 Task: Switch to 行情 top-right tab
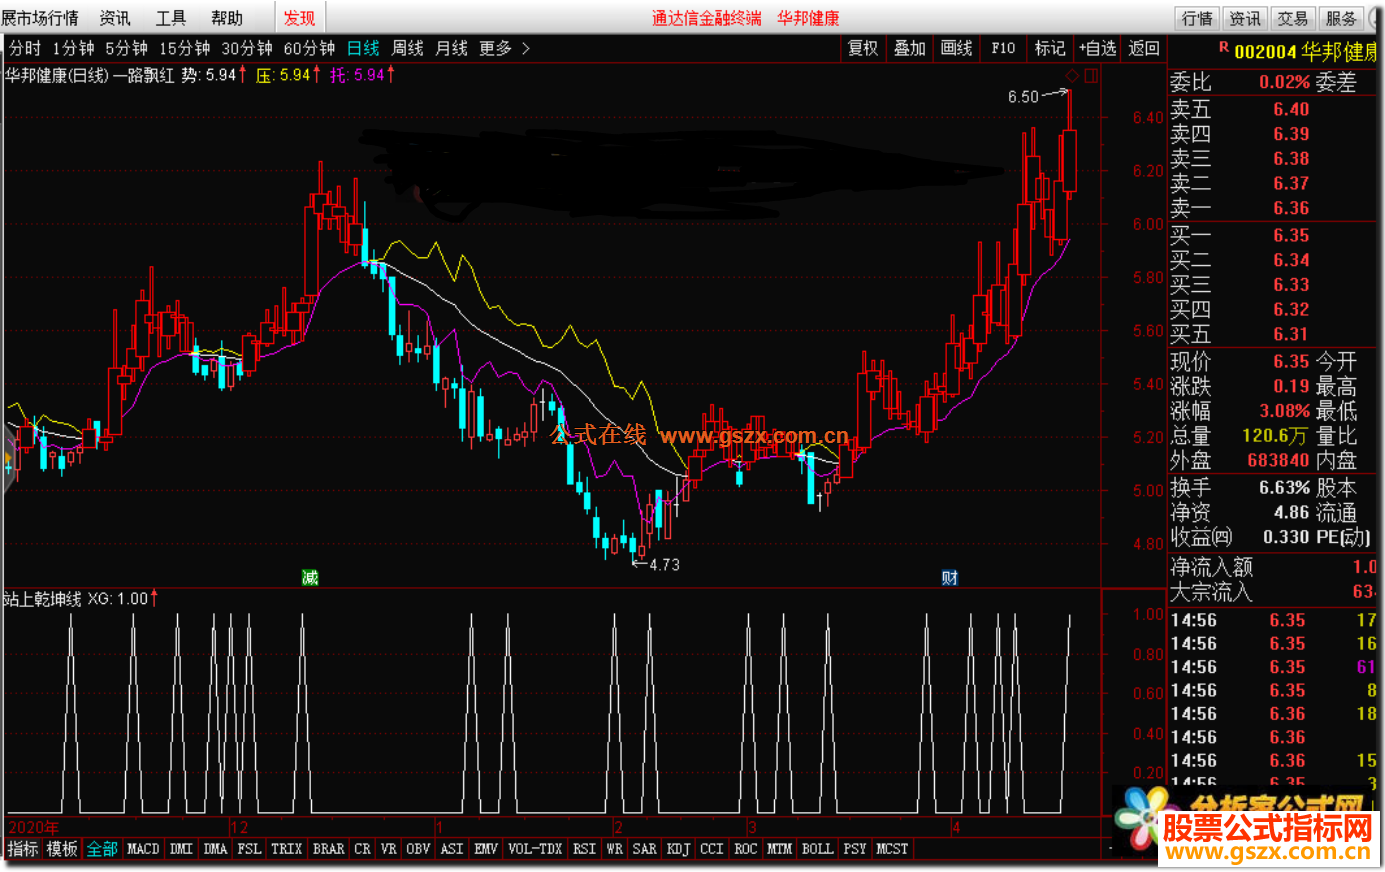point(1197,18)
